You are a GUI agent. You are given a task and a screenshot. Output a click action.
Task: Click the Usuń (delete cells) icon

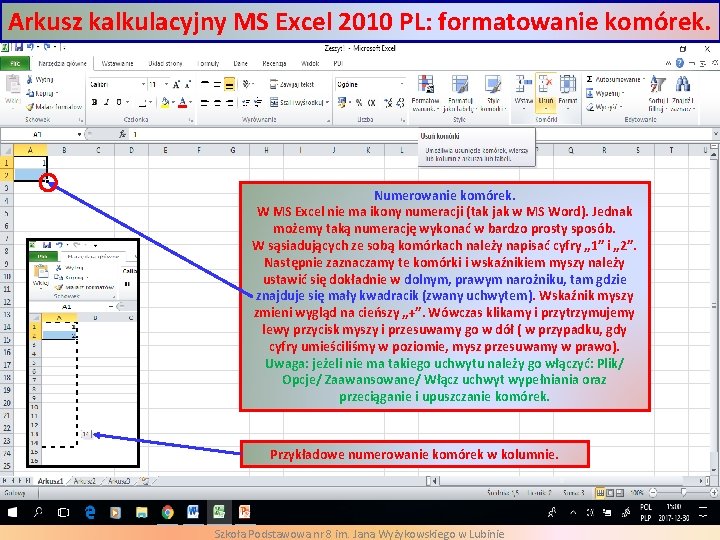point(546,84)
